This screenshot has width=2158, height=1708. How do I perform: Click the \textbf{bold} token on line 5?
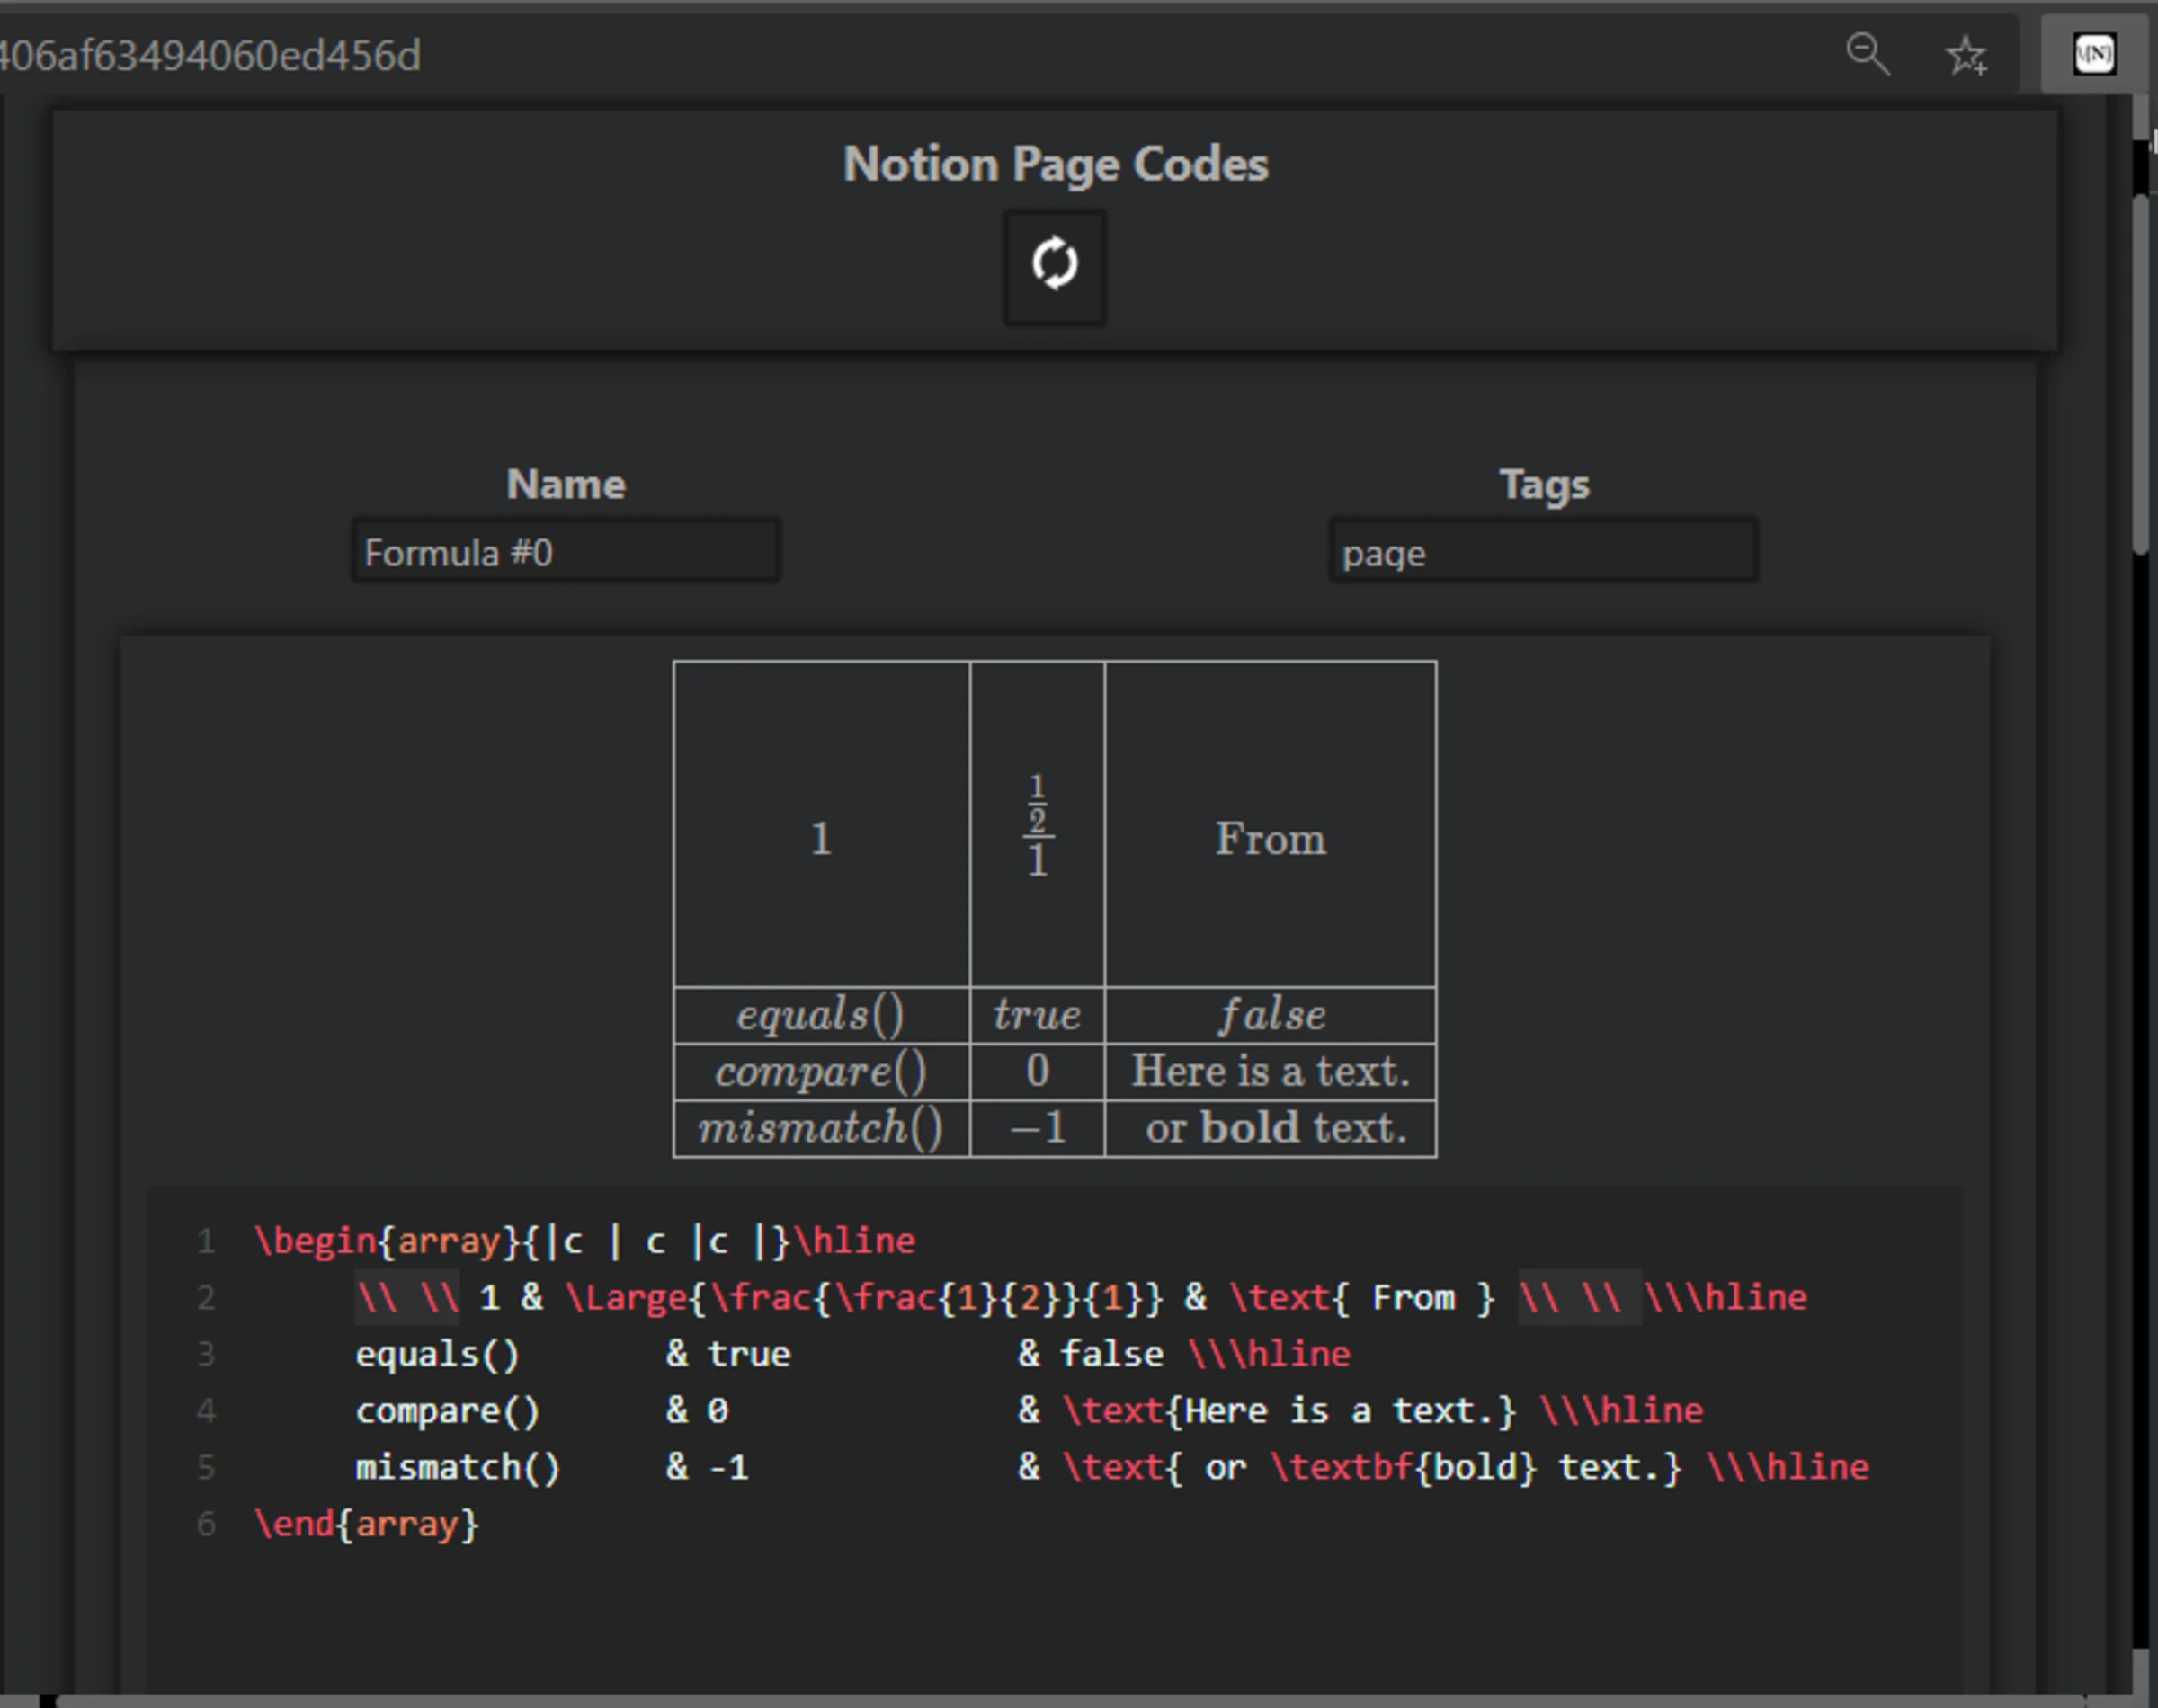click(x=1403, y=1466)
